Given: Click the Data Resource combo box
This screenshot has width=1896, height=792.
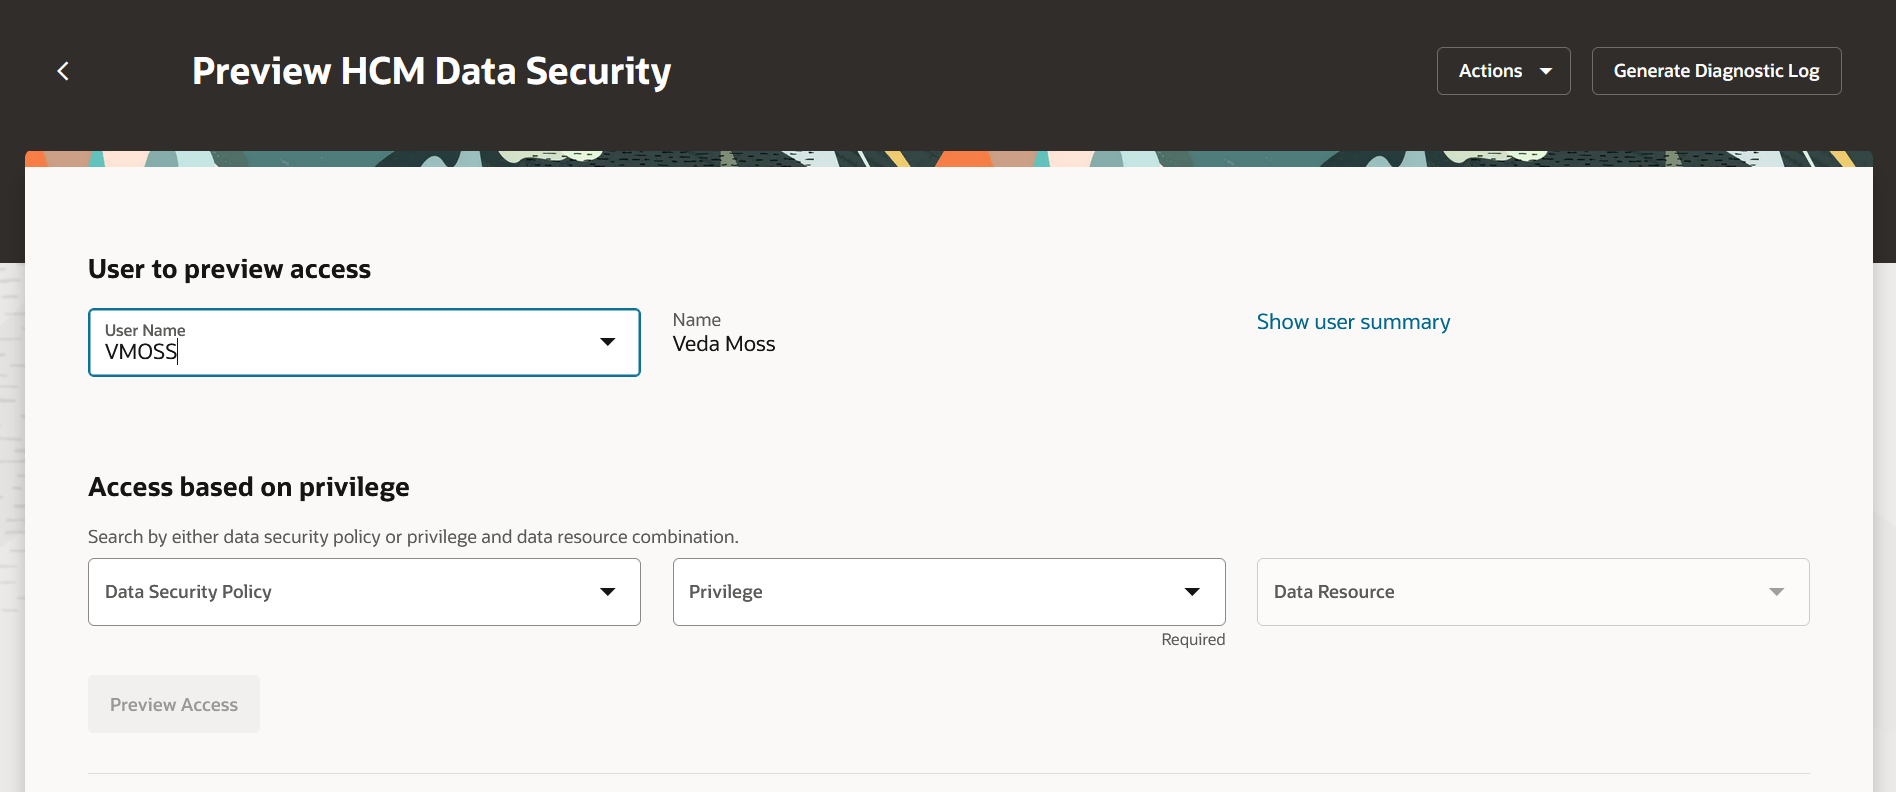Looking at the screenshot, I should click(1510, 592).
